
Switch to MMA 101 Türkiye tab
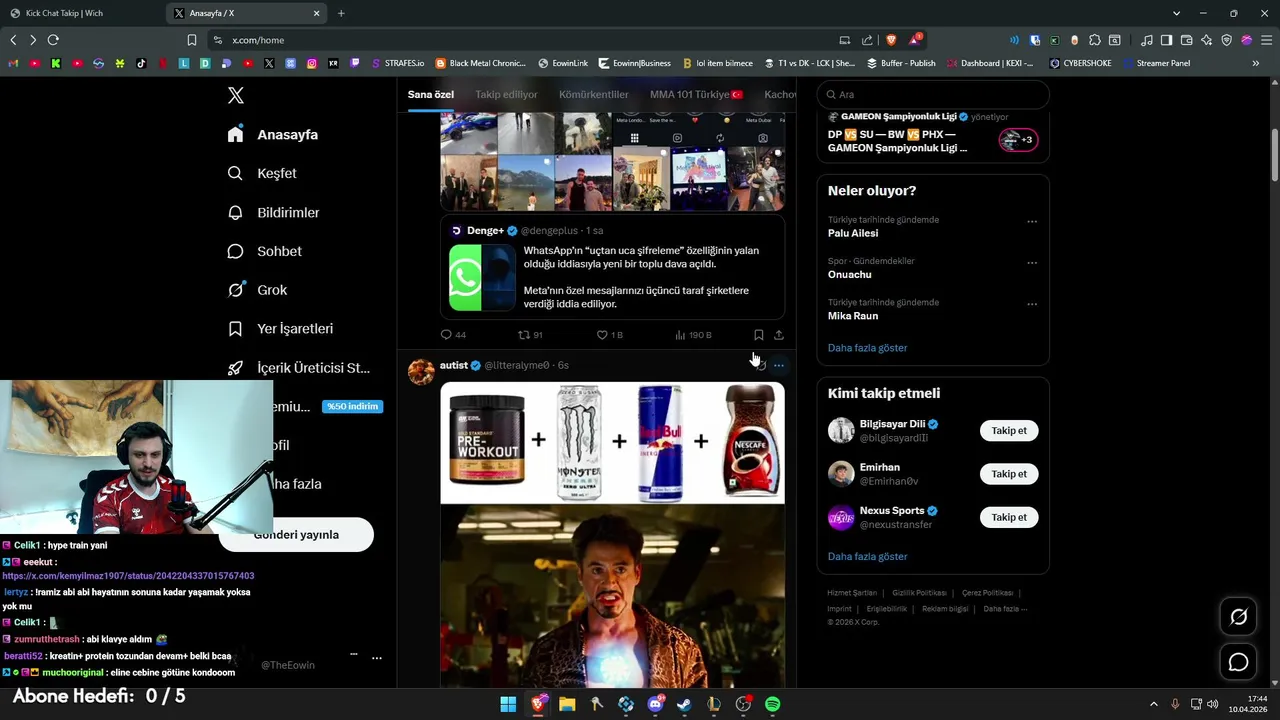696,94
